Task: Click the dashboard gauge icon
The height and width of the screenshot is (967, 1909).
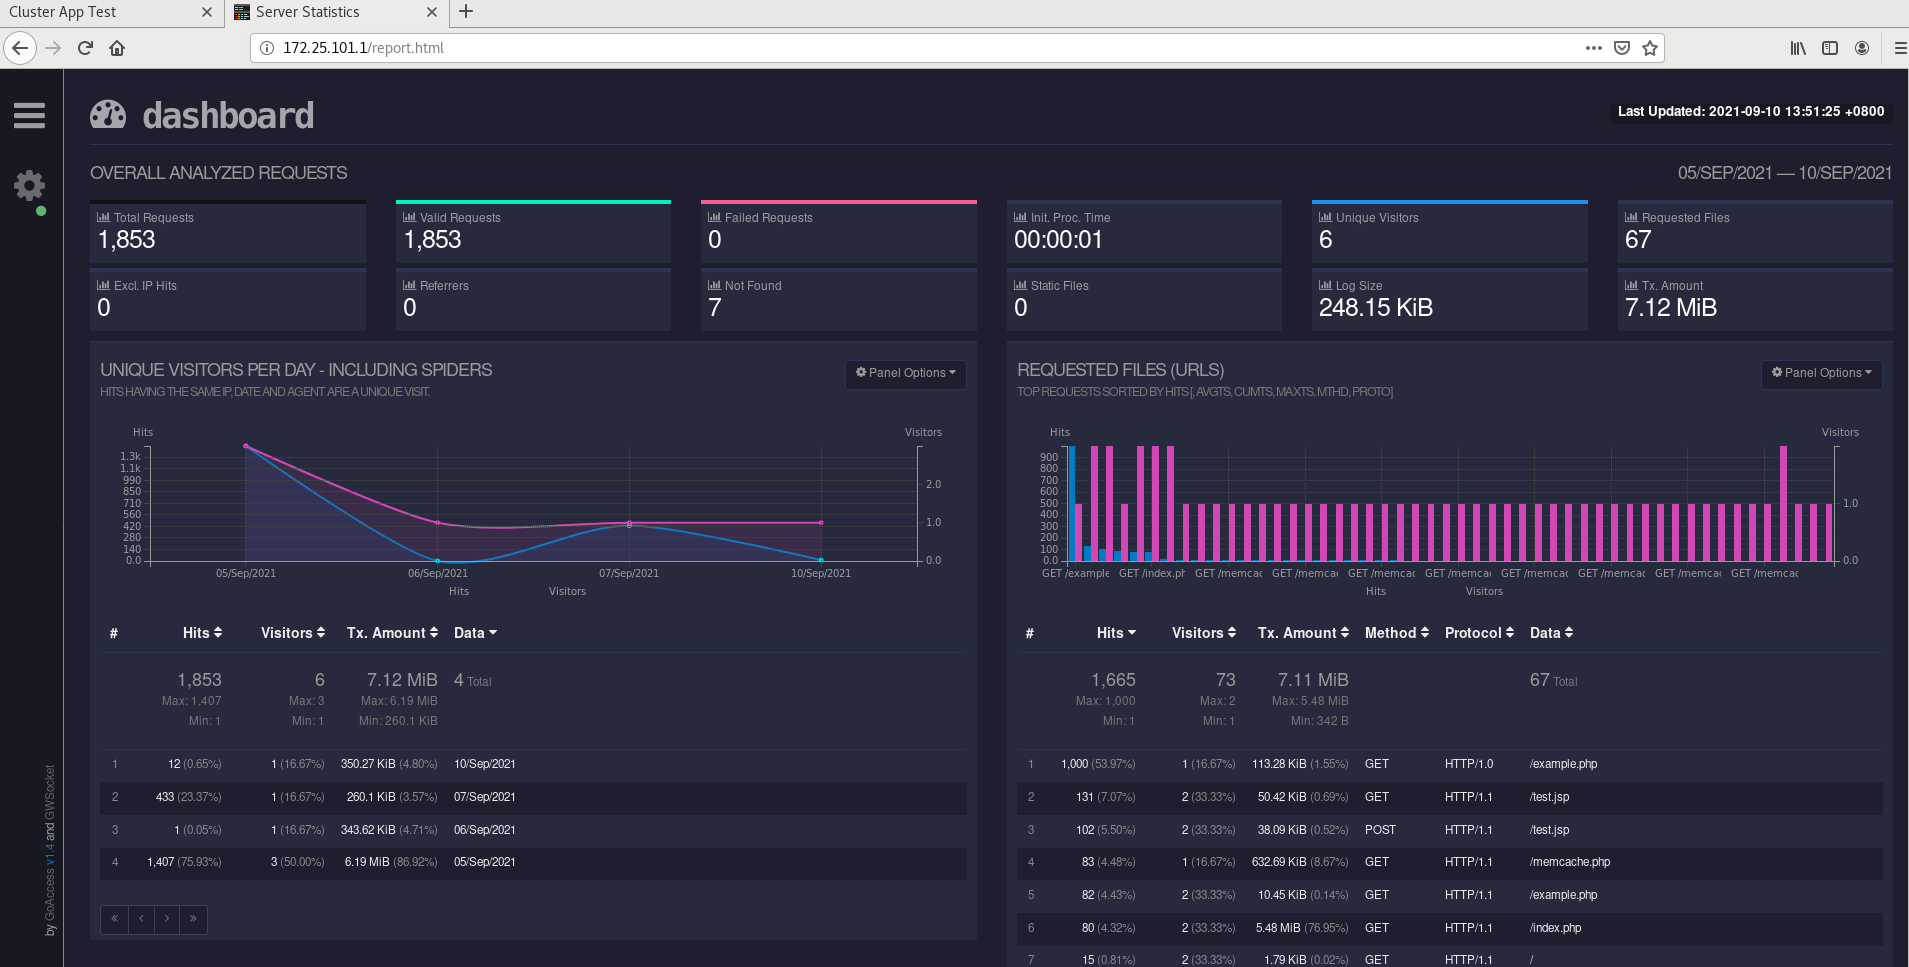Action: point(108,115)
